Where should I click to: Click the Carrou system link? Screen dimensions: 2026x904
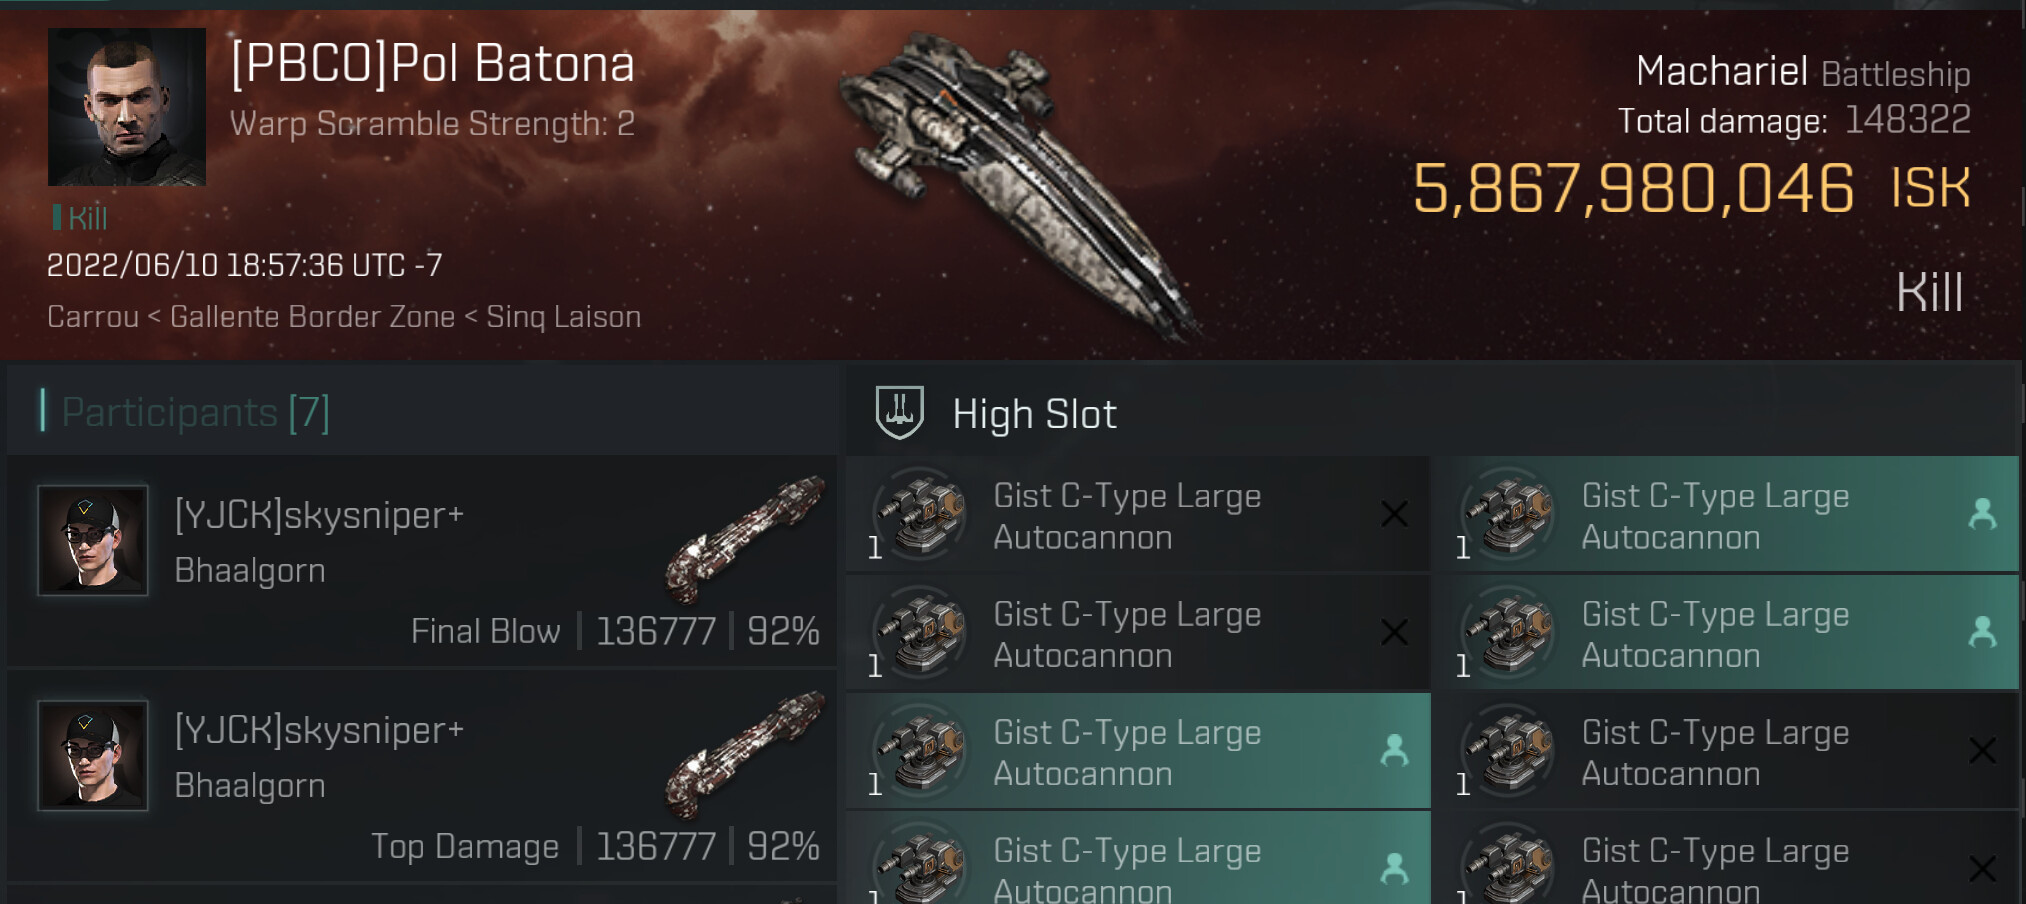(93, 317)
